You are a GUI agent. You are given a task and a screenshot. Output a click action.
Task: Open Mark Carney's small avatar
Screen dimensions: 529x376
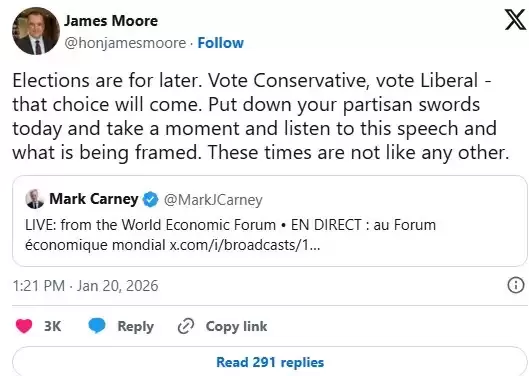point(35,199)
